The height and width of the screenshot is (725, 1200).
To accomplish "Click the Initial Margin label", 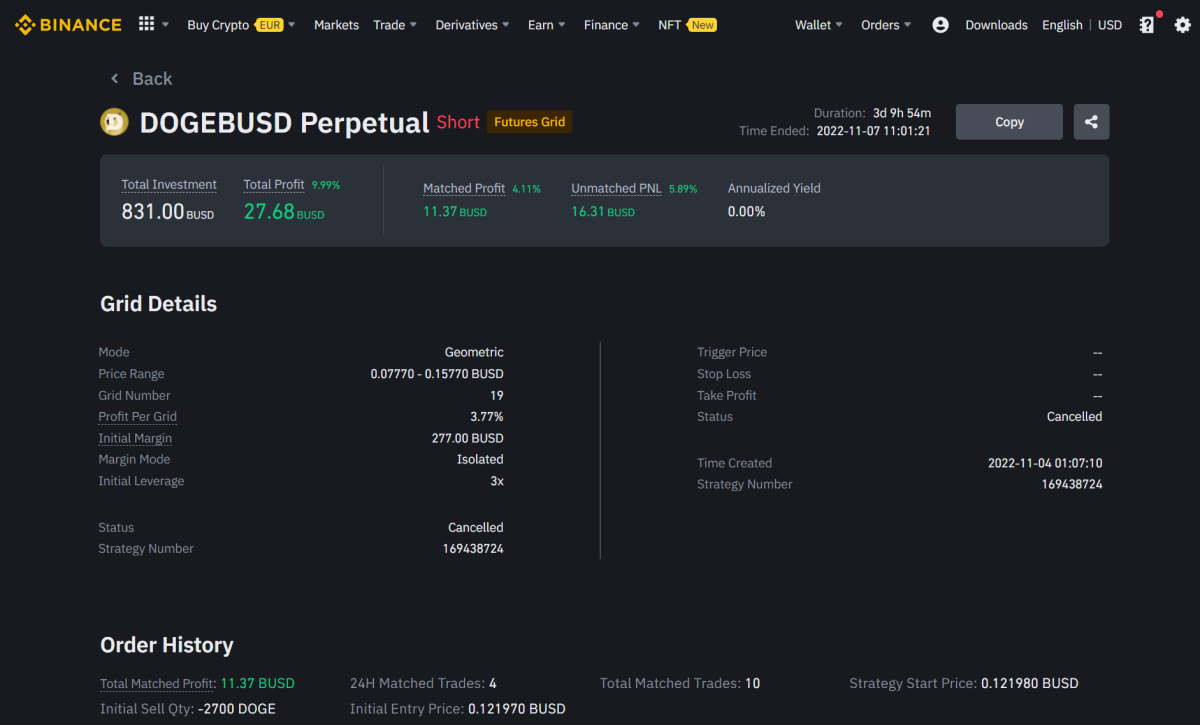I will 135,438.
